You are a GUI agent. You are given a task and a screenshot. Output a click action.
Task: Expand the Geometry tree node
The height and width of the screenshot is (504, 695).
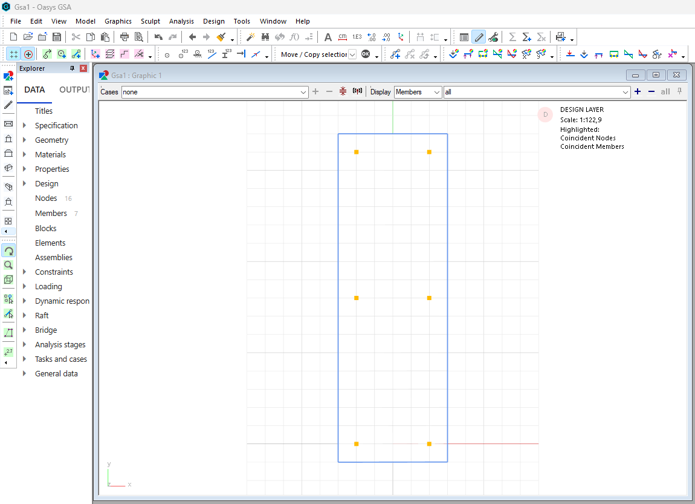(25, 140)
